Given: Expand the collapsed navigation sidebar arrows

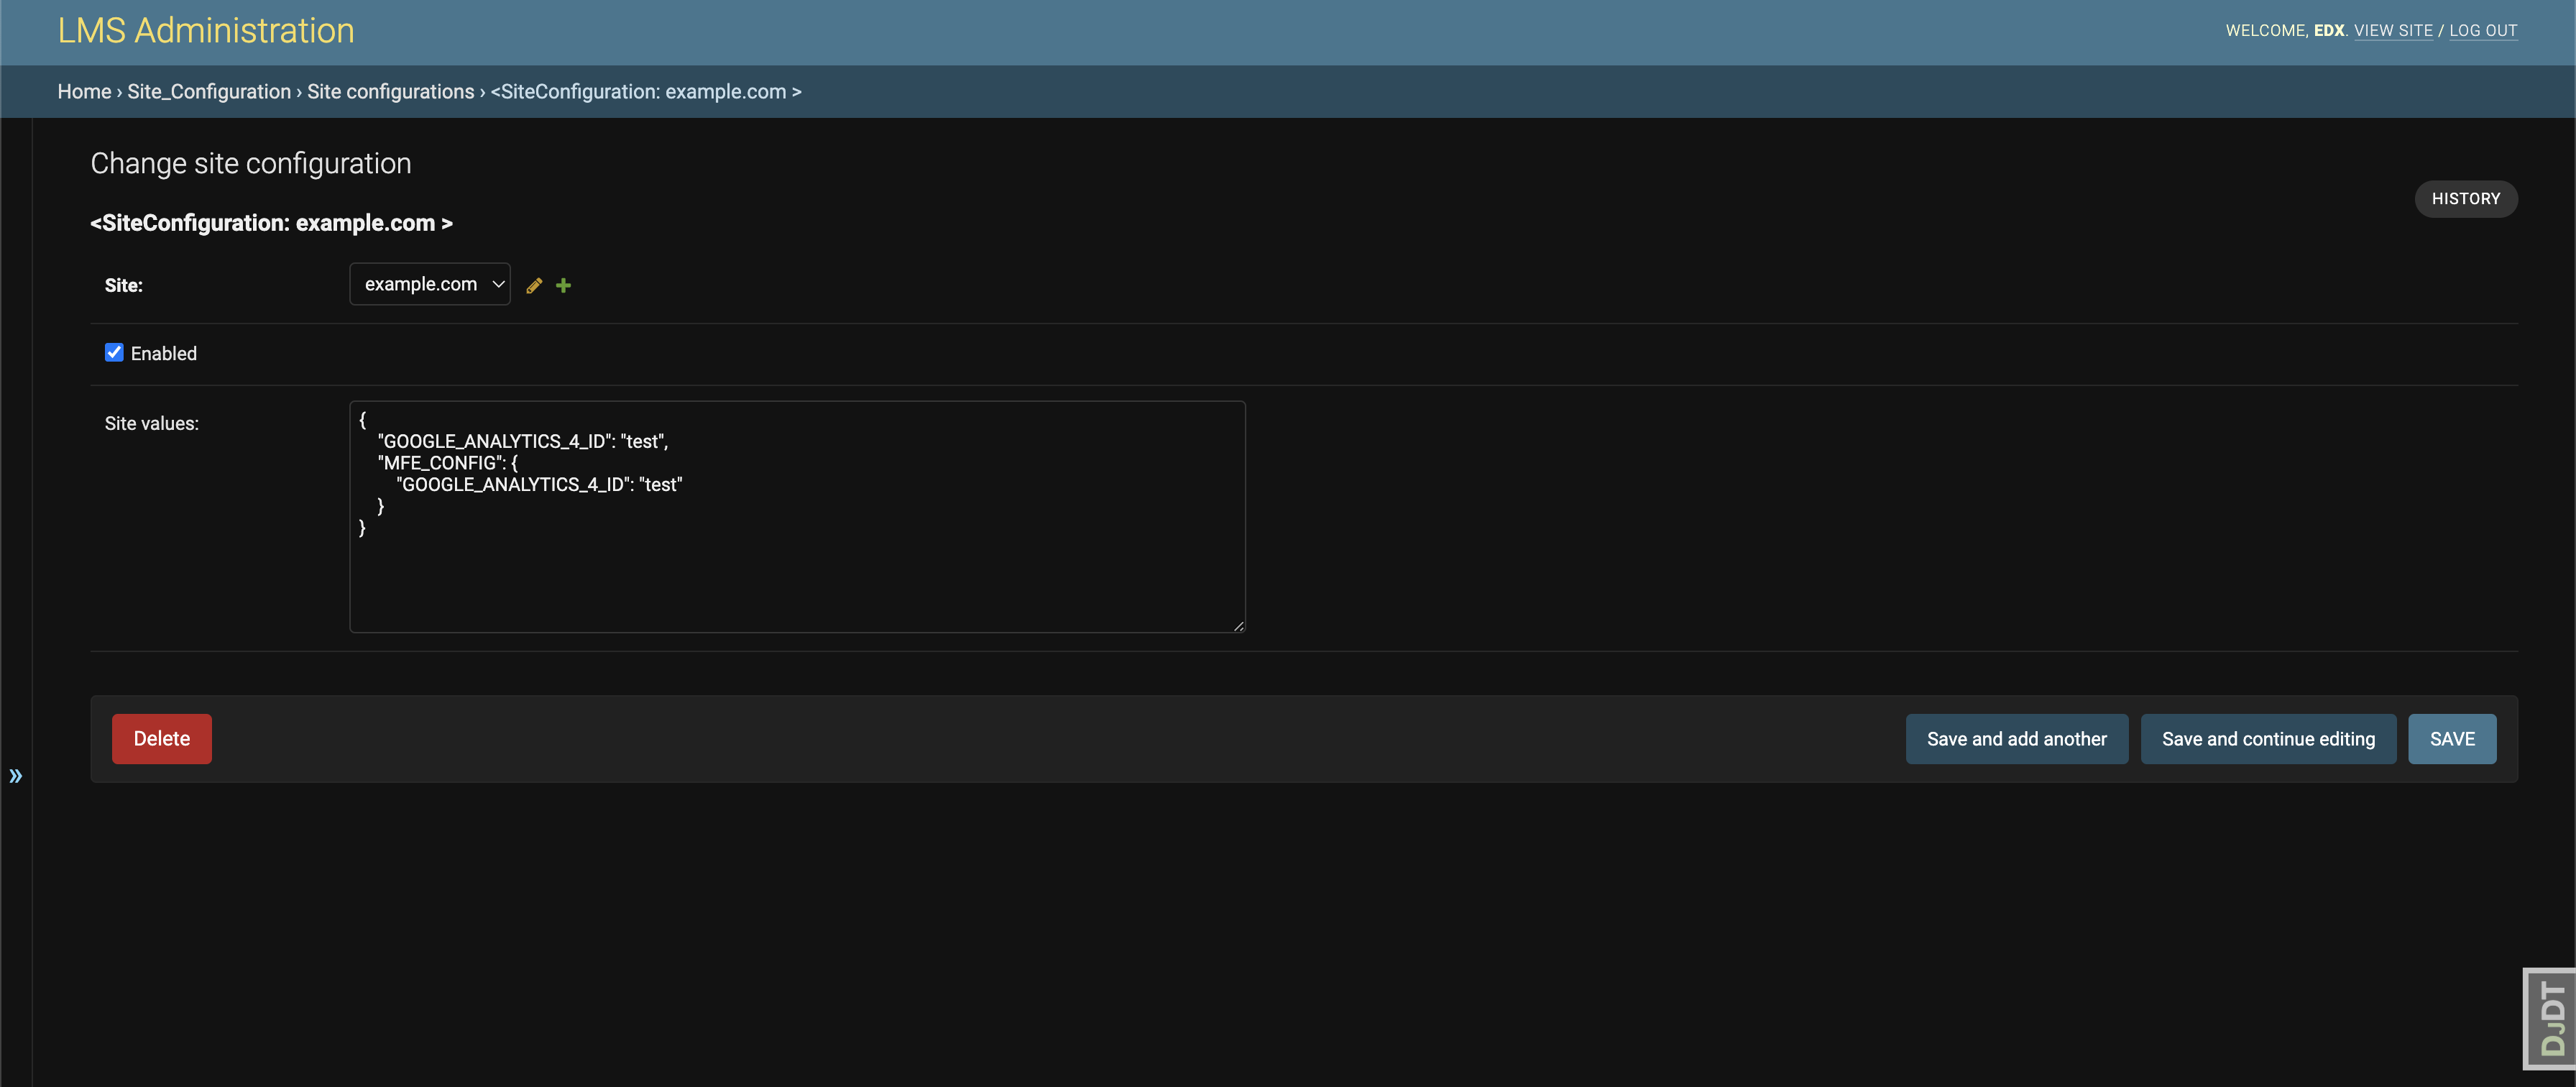Looking at the screenshot, I should (x=16, y=776).
